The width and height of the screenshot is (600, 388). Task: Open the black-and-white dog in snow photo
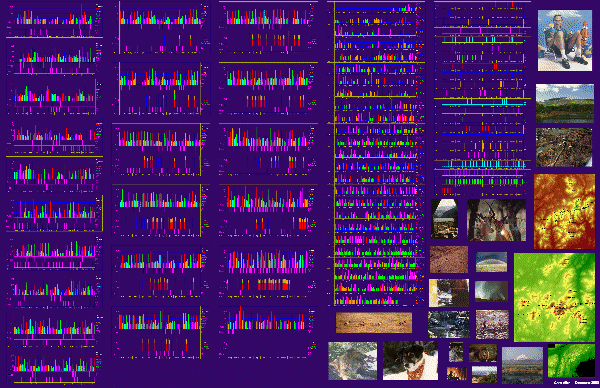tap(410, 361)
